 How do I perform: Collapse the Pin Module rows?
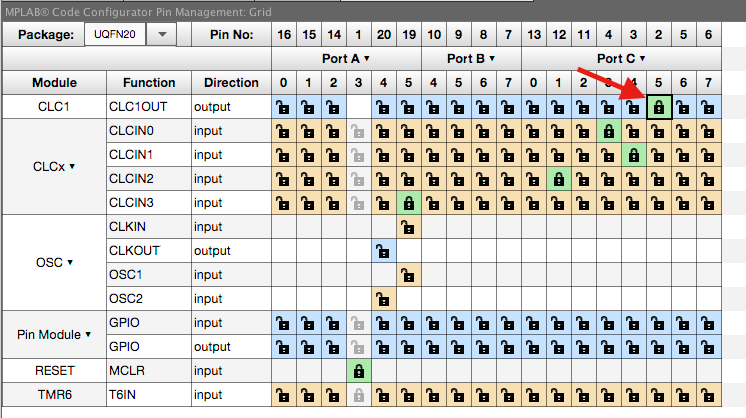87,334
